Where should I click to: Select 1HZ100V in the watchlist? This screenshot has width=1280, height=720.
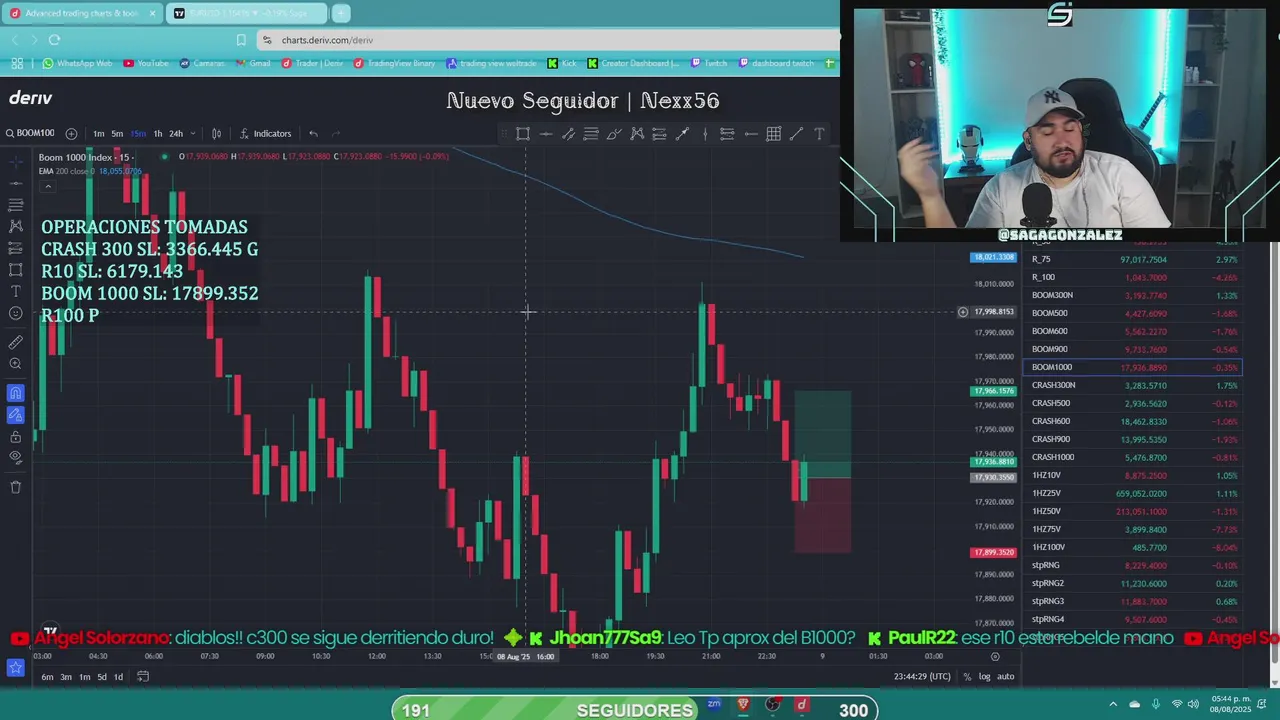click(x=1135, y=547)
